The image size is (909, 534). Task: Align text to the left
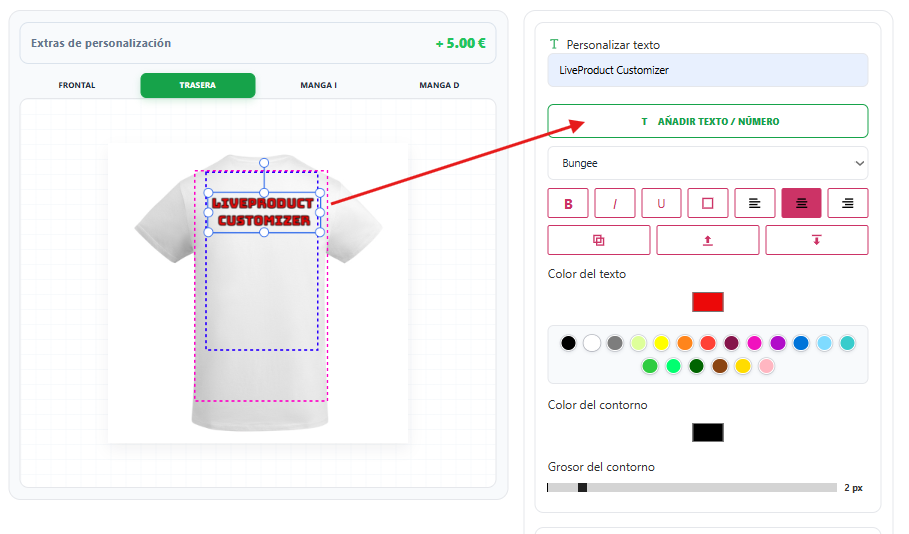pos(755,204)
